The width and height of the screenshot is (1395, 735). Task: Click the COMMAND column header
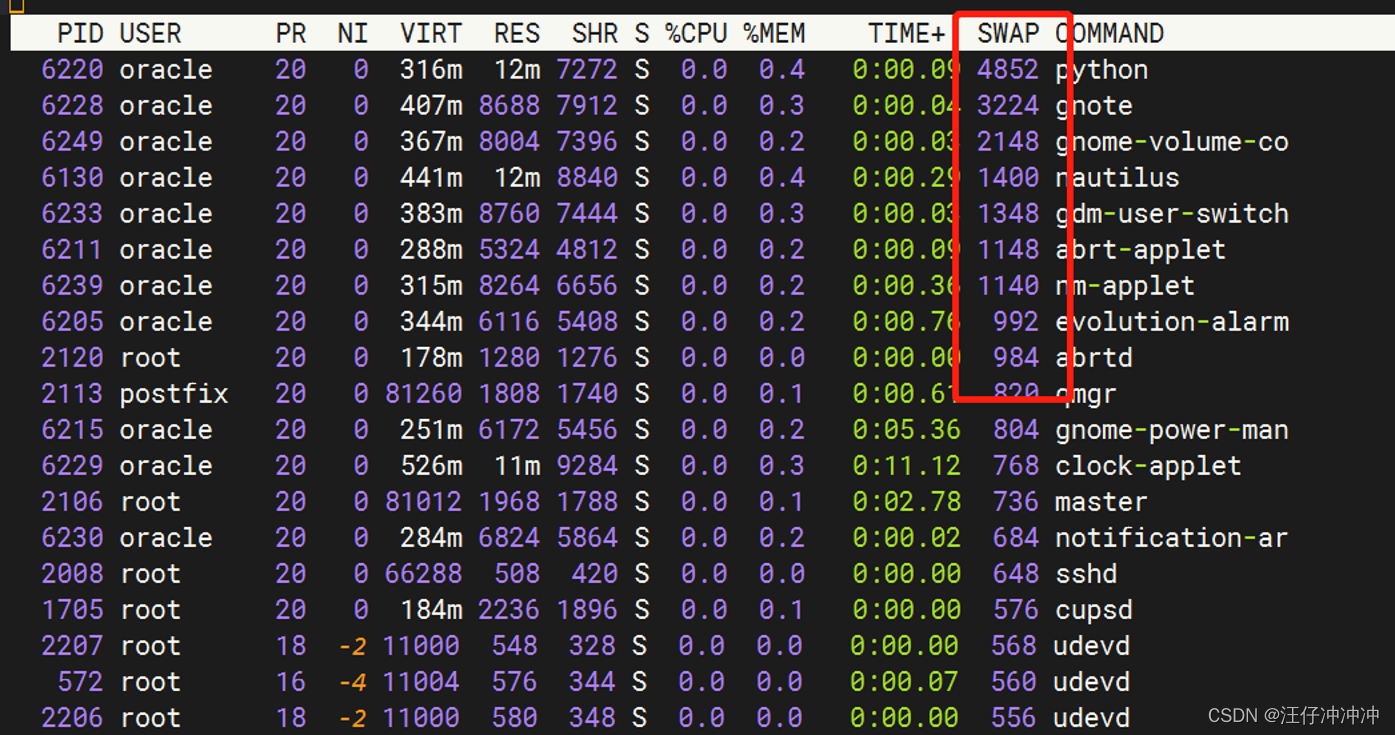(x=1109, y=33)
